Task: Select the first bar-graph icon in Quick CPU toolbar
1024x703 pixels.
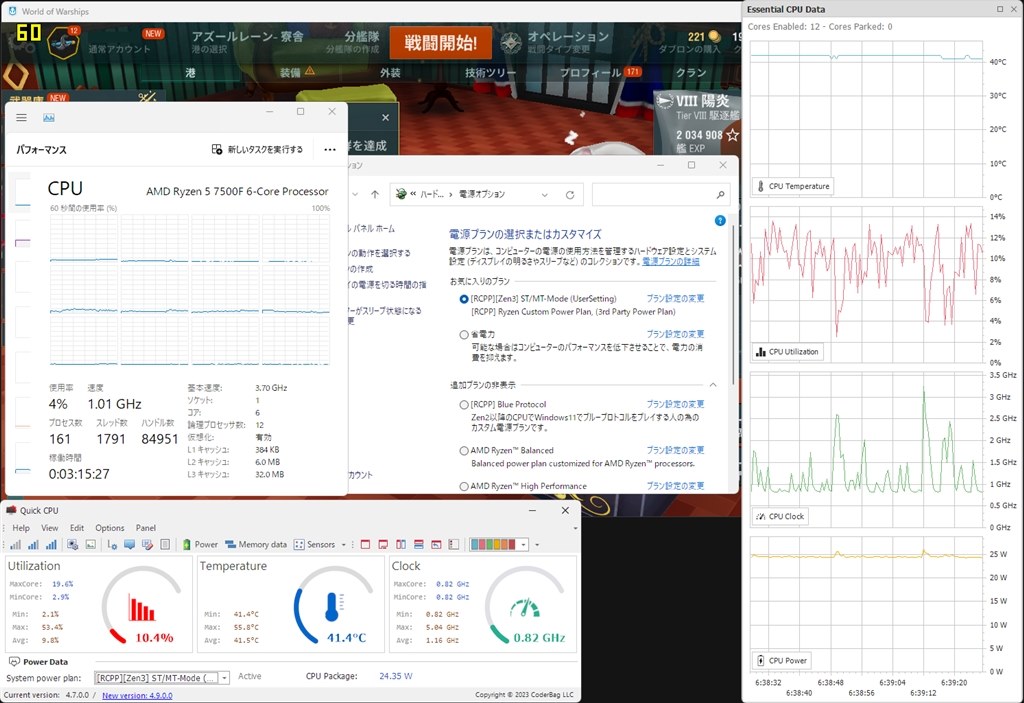Action: click(x=14, y=543)
